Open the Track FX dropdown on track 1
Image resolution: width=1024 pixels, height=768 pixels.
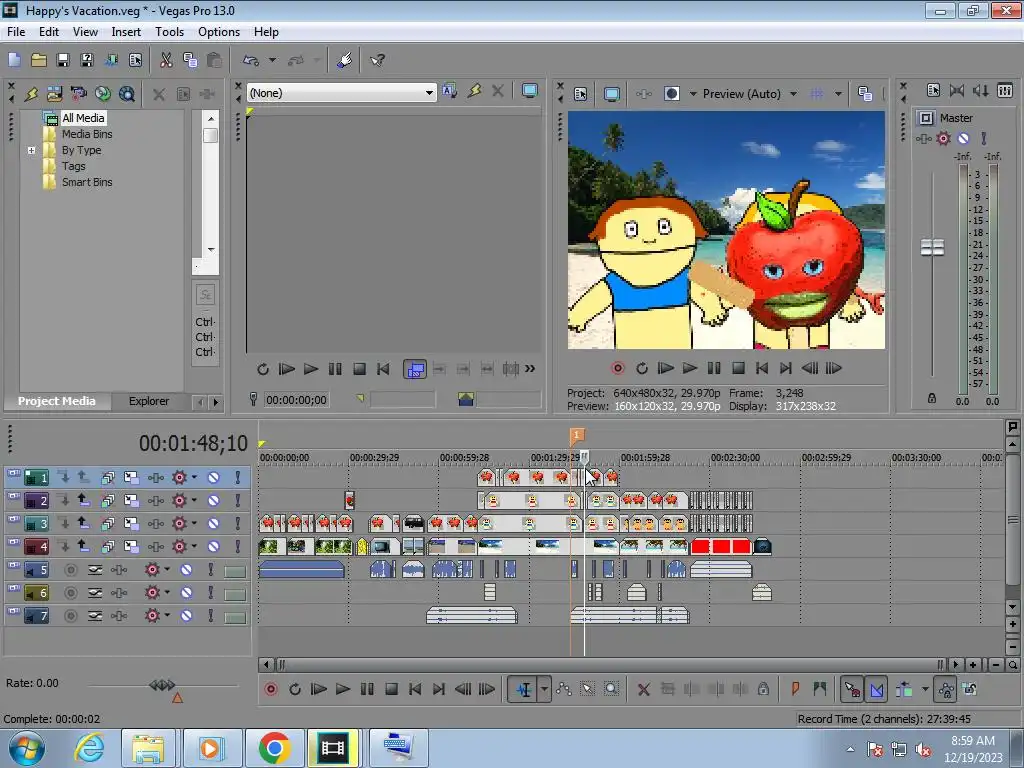click(194, 477)
